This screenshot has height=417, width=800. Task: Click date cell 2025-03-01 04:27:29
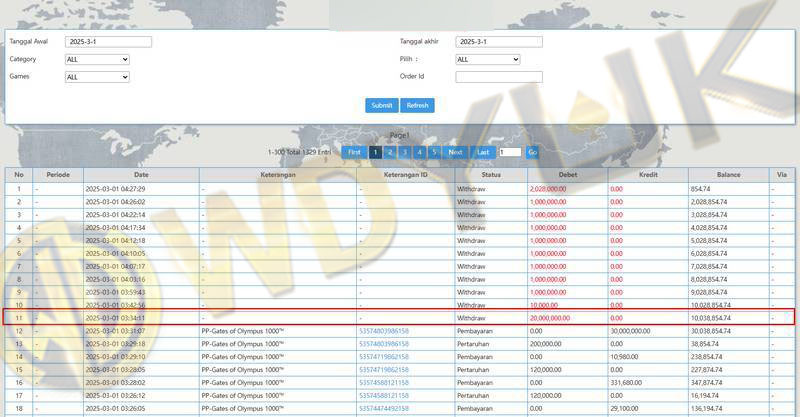(115, 189)
